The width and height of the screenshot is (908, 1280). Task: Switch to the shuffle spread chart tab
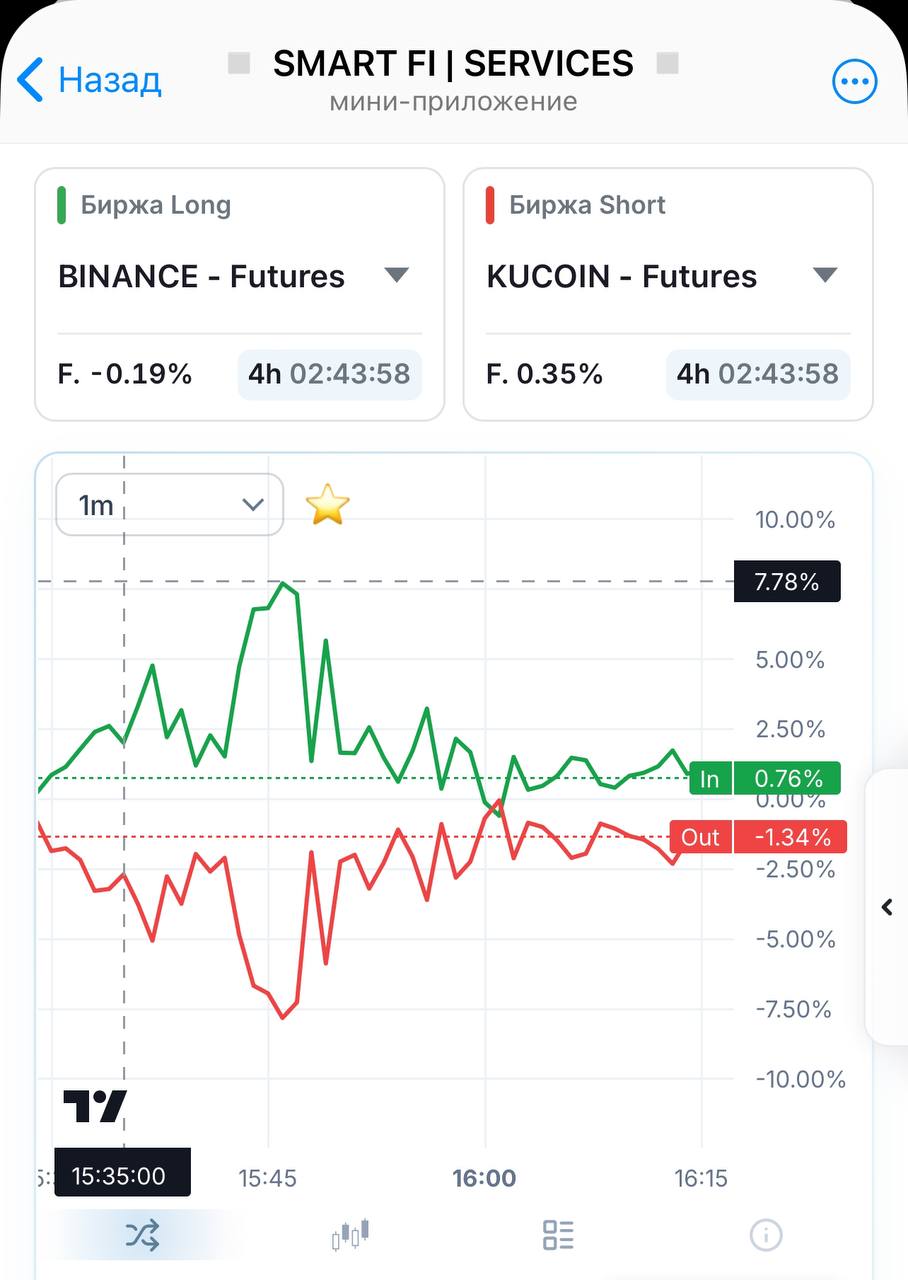(x=142, y=1236)
